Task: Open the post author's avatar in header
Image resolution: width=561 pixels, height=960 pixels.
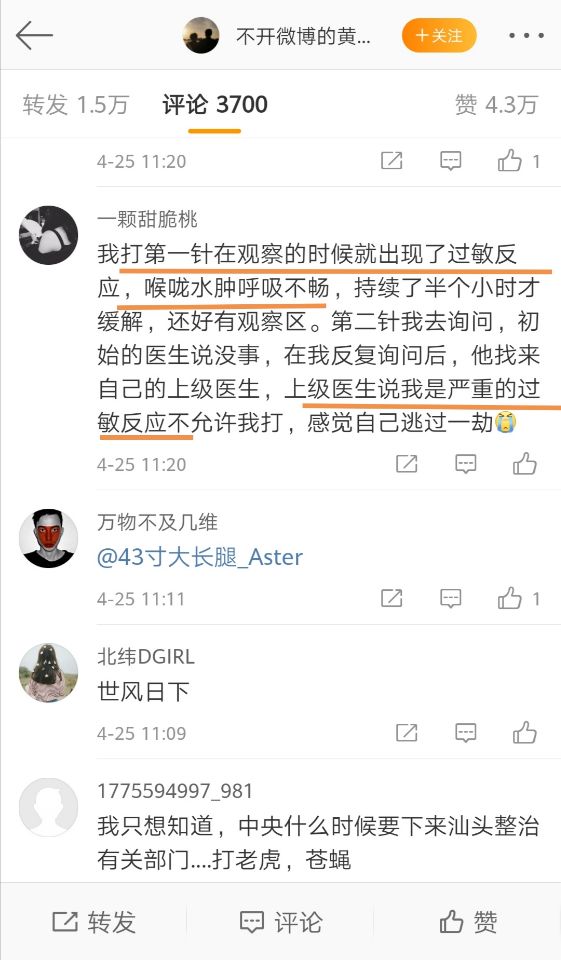Action: point(201,36)
